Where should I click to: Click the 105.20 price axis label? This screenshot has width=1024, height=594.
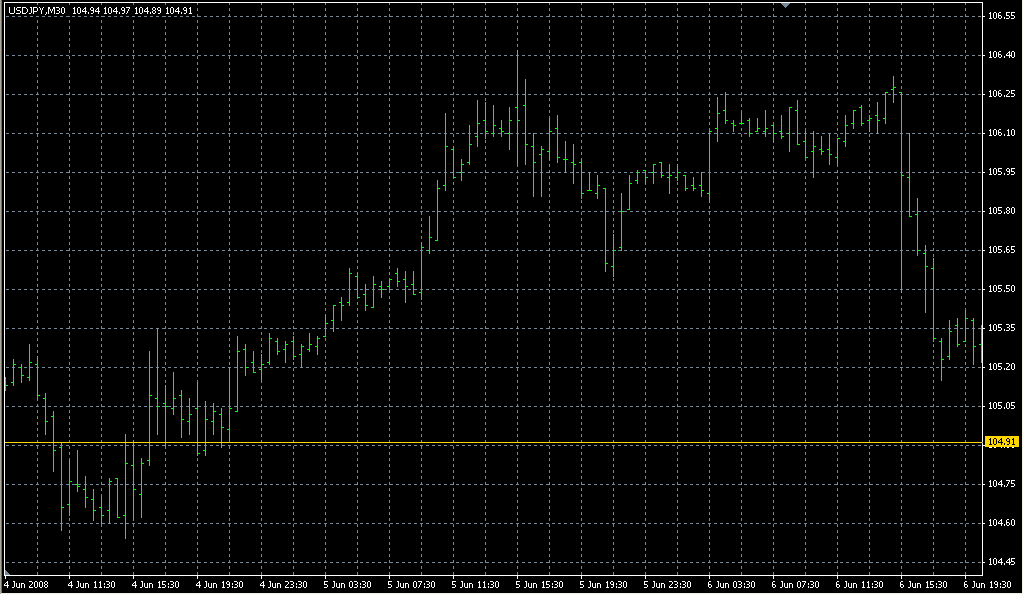[1001, 367]
